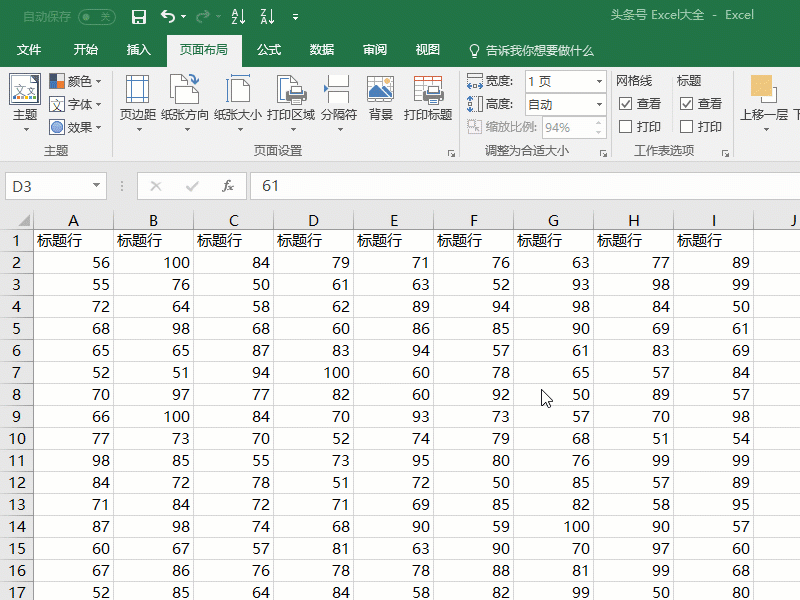Select cell A1 标题行
Image resolution: width=800 pixels, height=600 pixels.
coord(73,240)
